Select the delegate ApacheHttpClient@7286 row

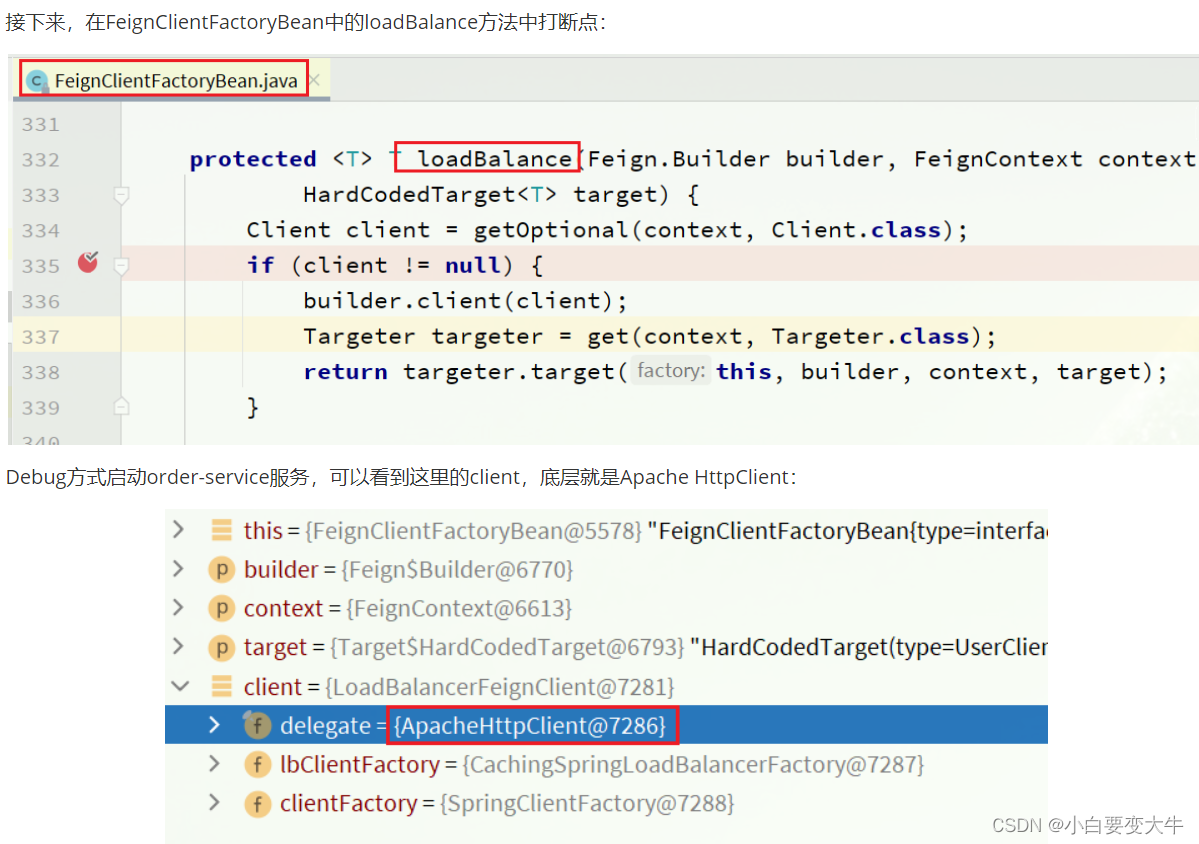(606, 725)
